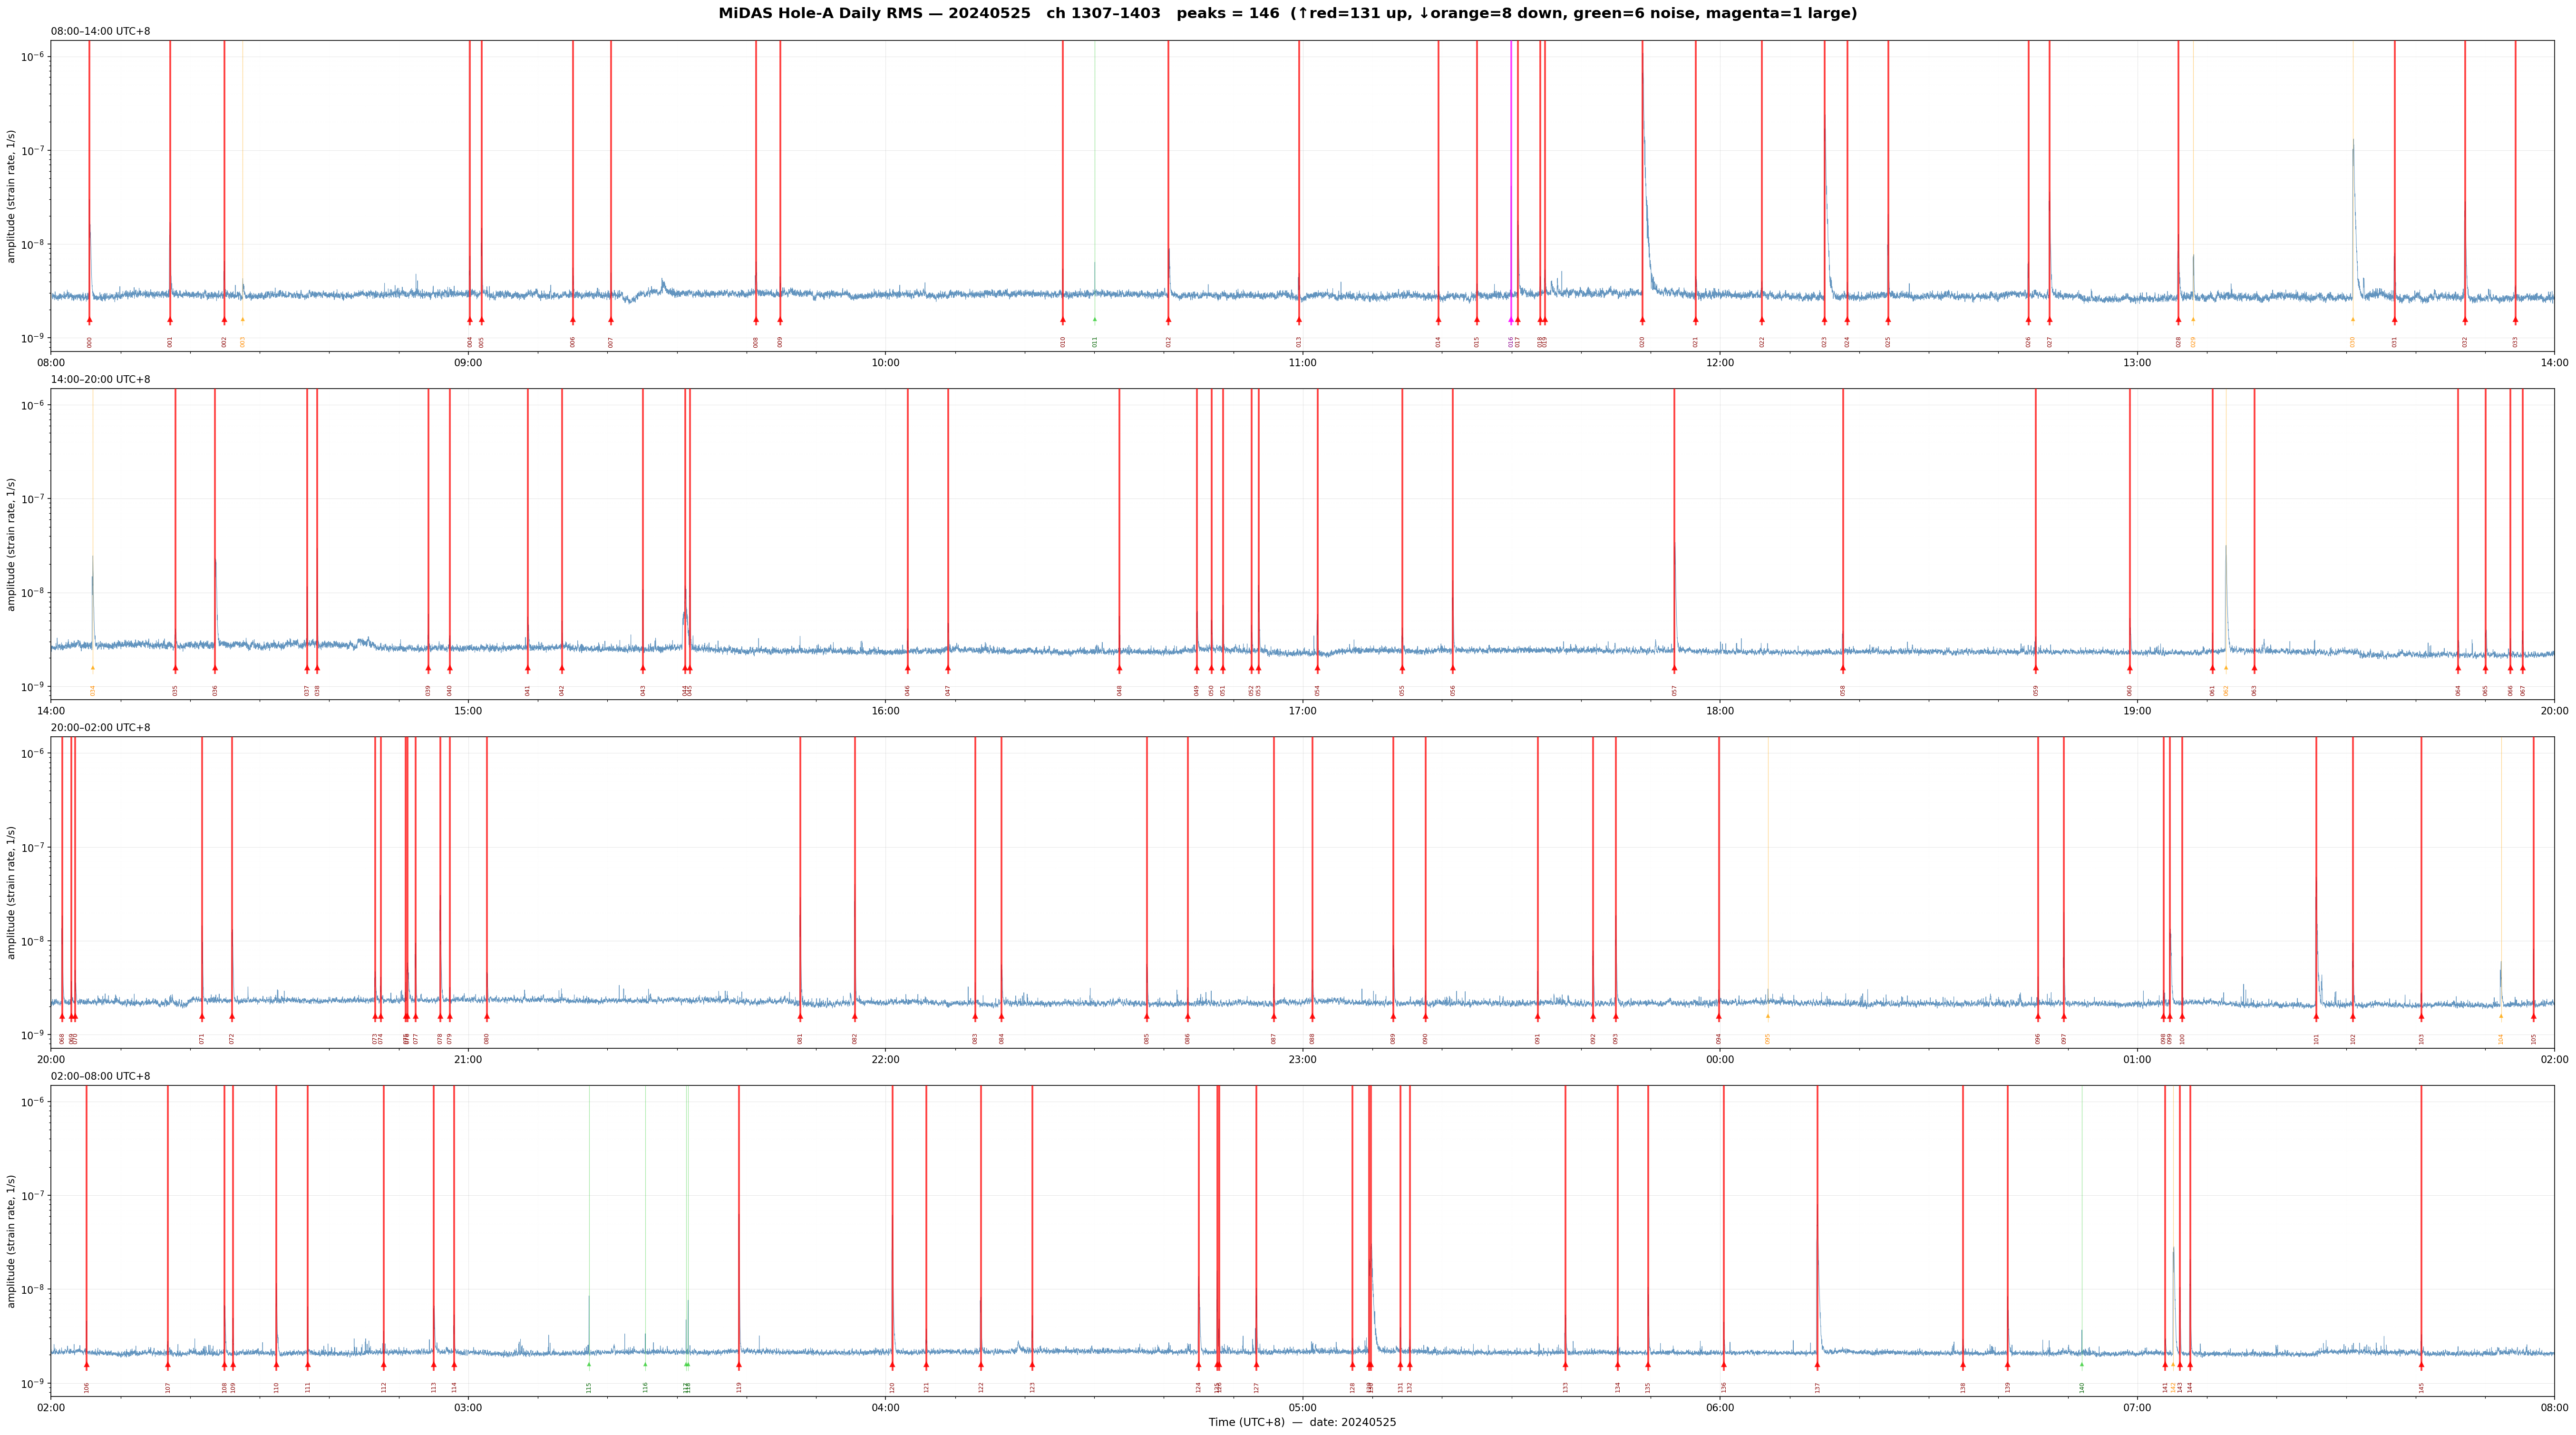Click the 01:00 time tick label
2576x1435 pixels.
click(x=2137, y=1059)
